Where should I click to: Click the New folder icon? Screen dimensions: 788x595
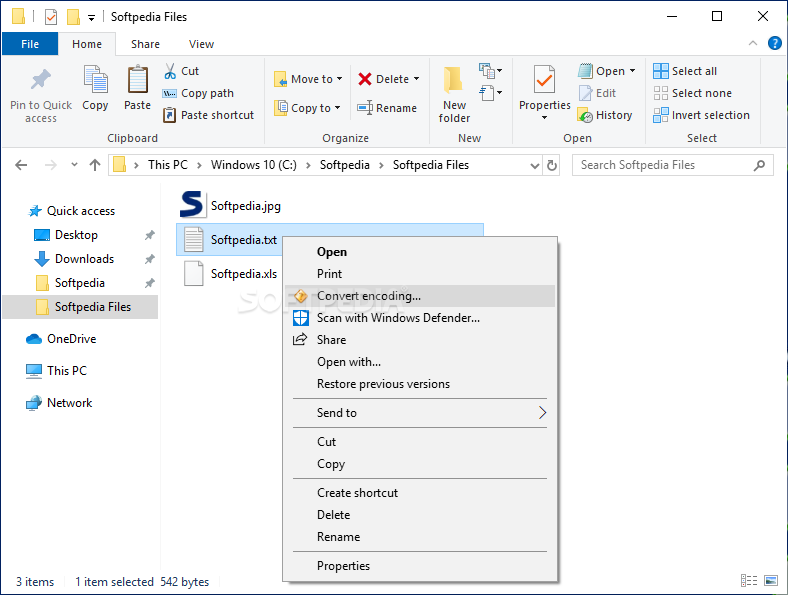(x=453, y=79)
